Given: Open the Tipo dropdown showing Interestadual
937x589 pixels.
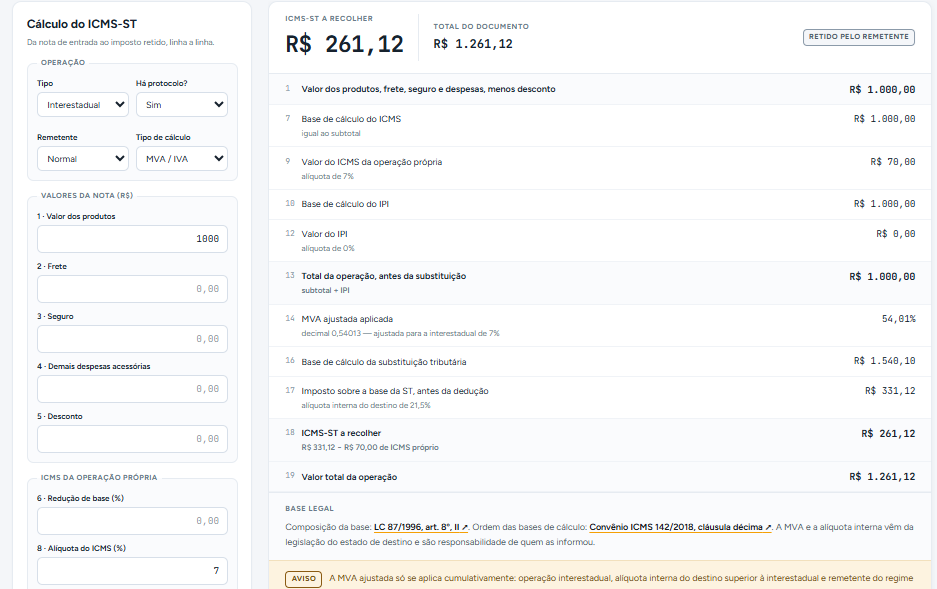Looking at the screenshot, I should (83, 105).
